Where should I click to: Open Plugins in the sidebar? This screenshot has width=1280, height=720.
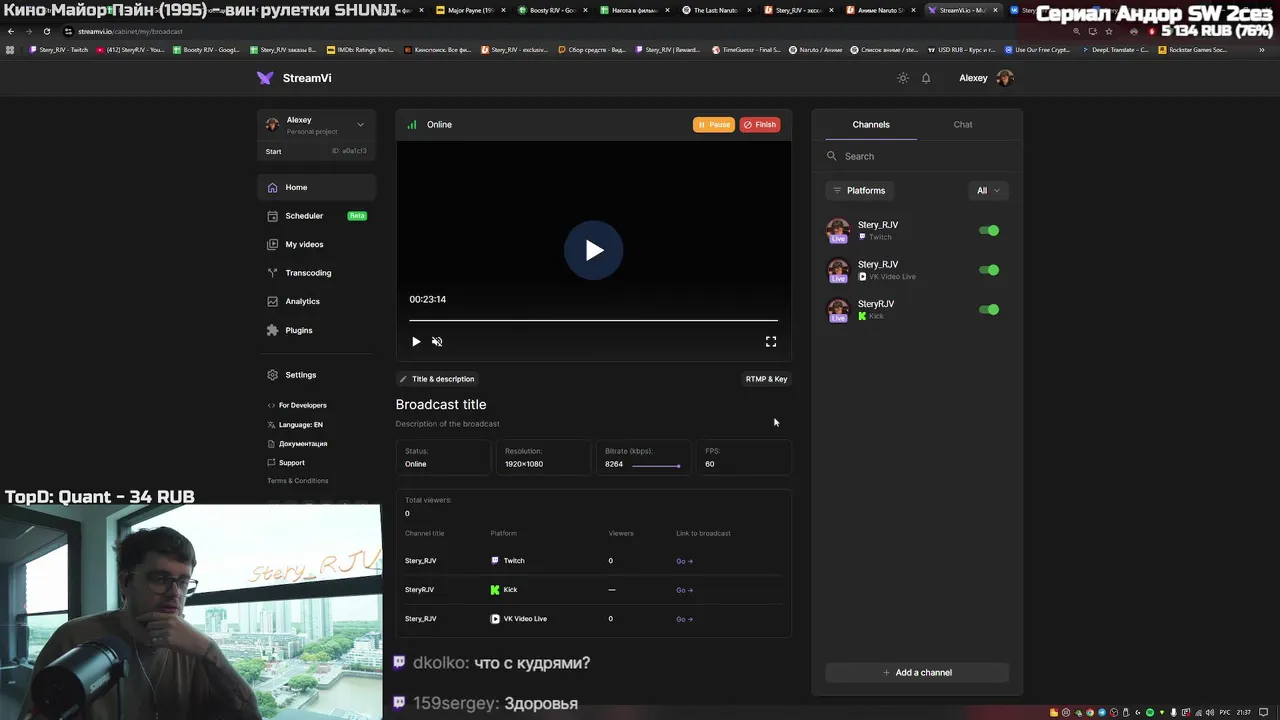point(317,330)
